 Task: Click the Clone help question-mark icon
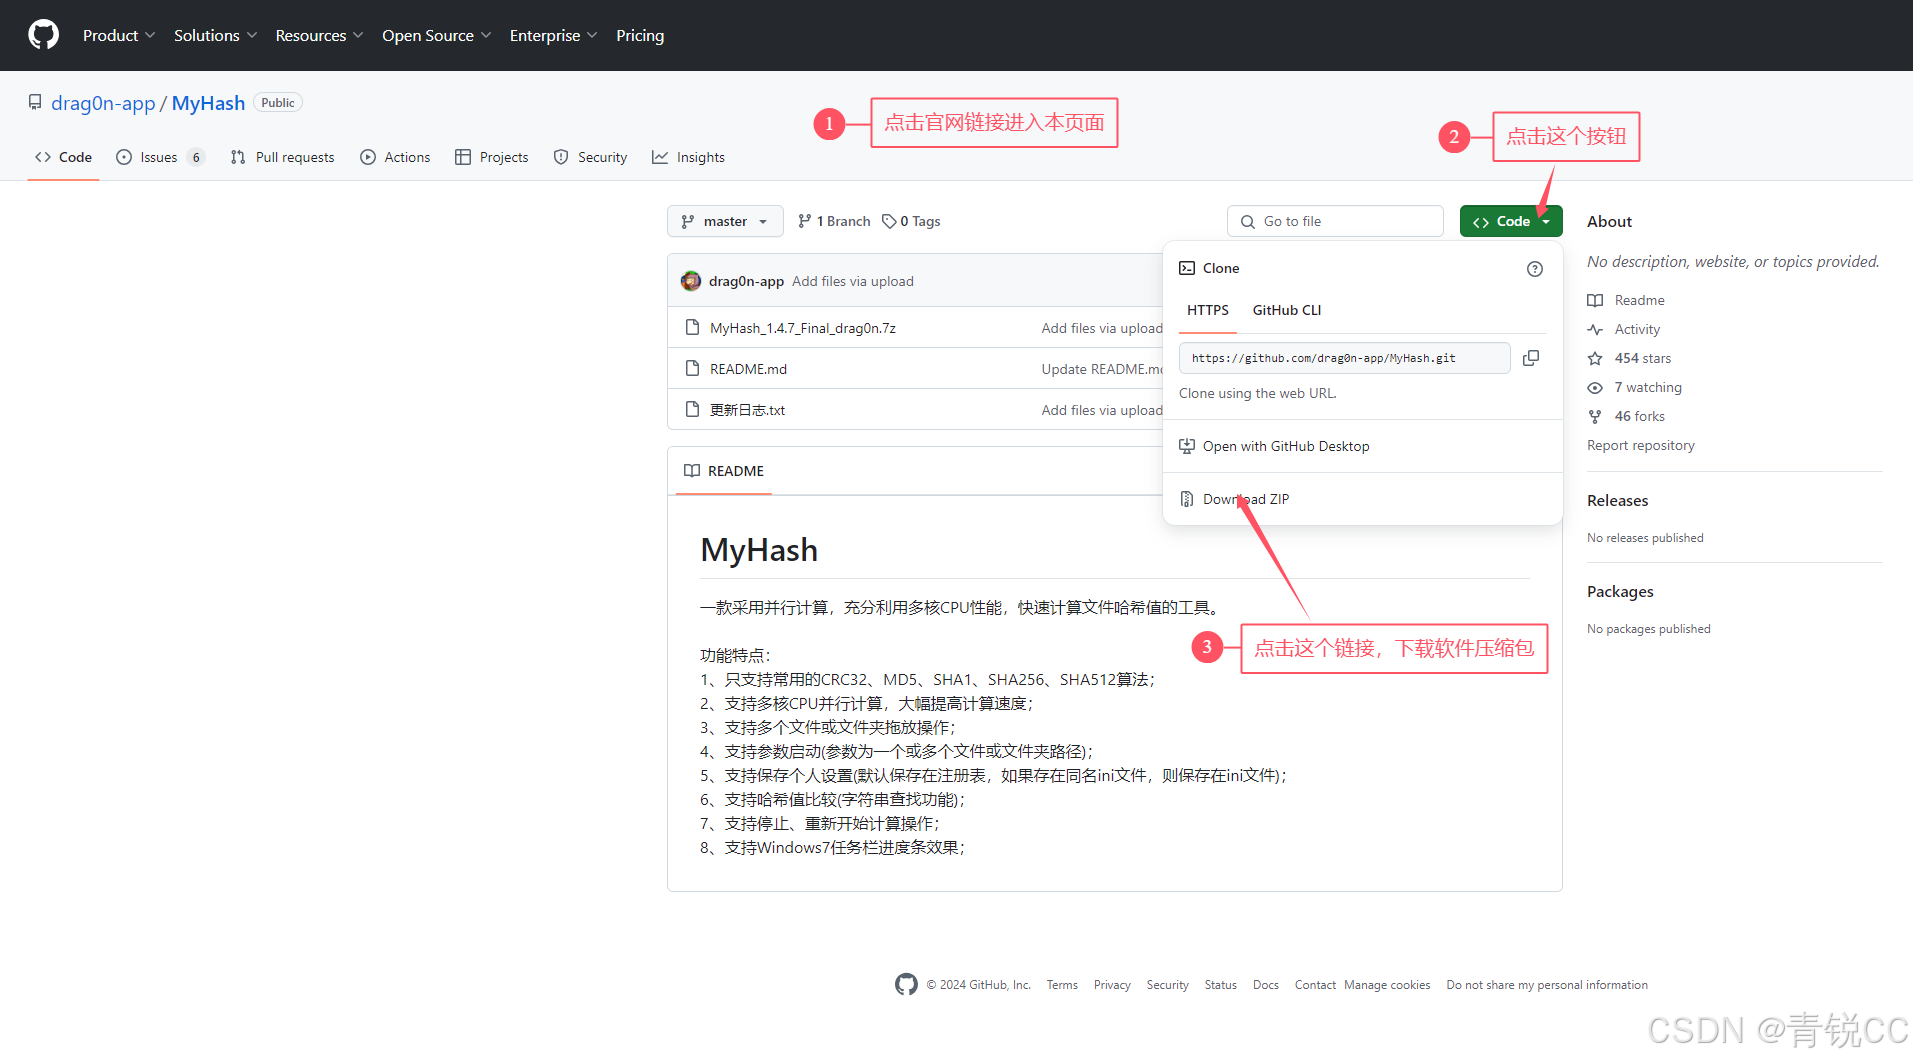(x=1535, y=269)
